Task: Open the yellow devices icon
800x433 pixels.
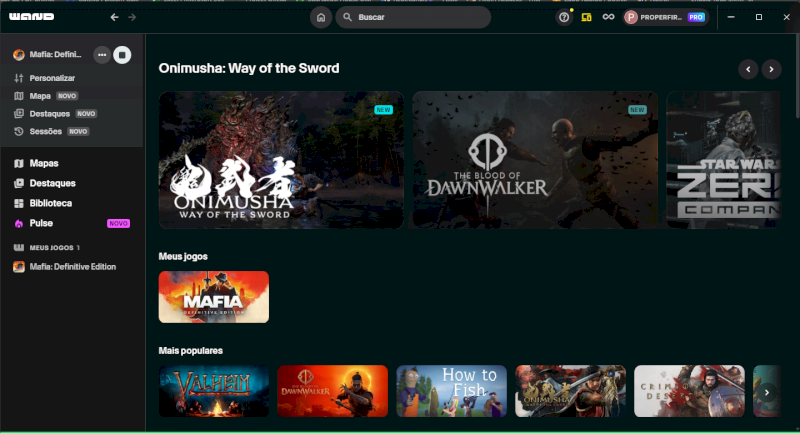Action: click(586, 17)
